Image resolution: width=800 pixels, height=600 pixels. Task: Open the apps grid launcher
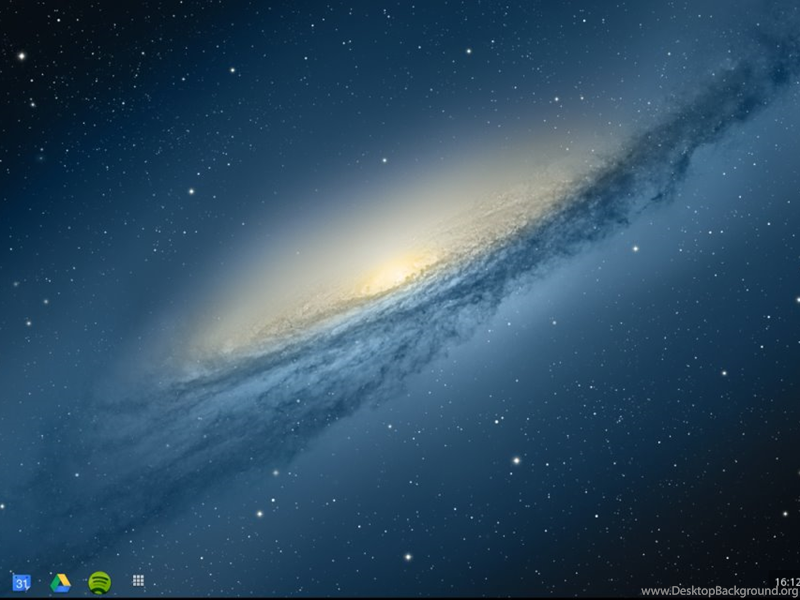click(138, 581)
